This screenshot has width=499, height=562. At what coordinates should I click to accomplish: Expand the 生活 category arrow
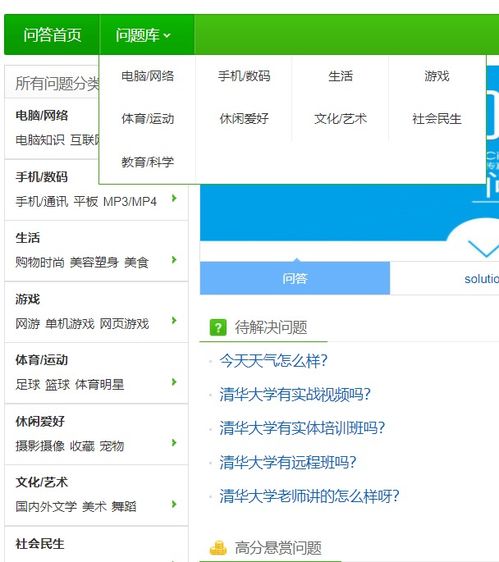[174, 259]
